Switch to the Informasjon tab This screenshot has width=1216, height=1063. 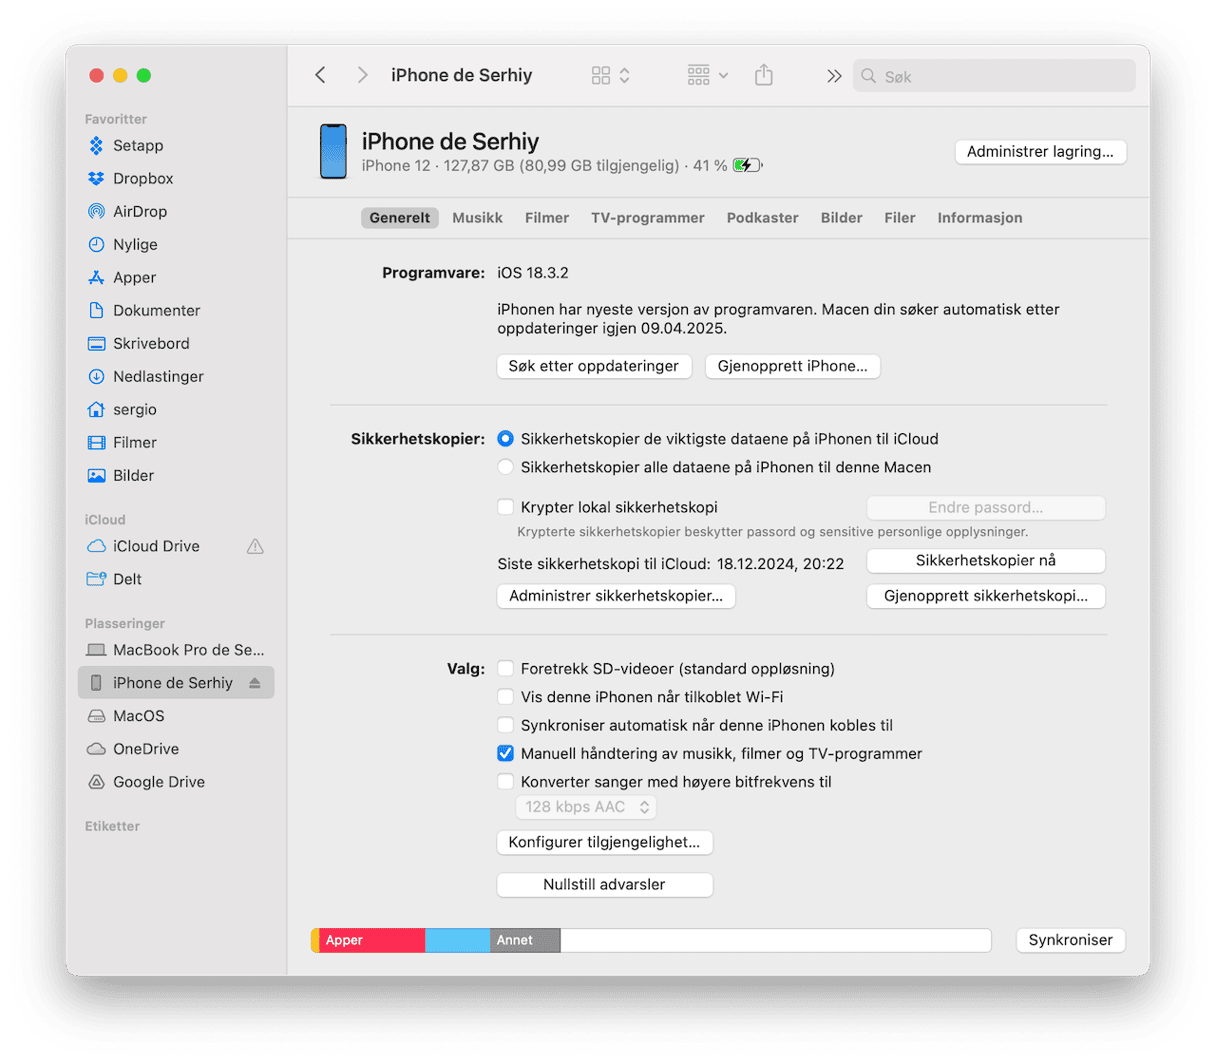point(980,218)
